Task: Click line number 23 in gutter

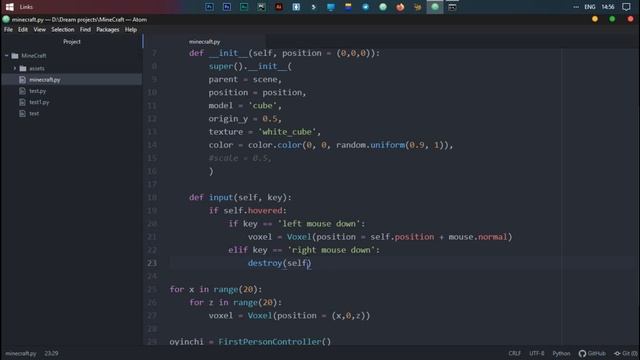Action: pos(152,263)
